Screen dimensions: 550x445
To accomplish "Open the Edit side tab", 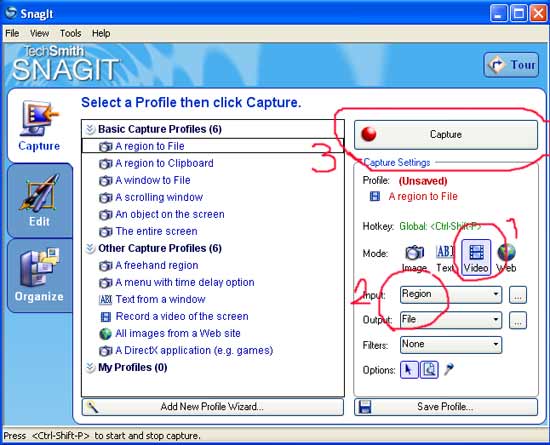I will click(x=39, y=201).
